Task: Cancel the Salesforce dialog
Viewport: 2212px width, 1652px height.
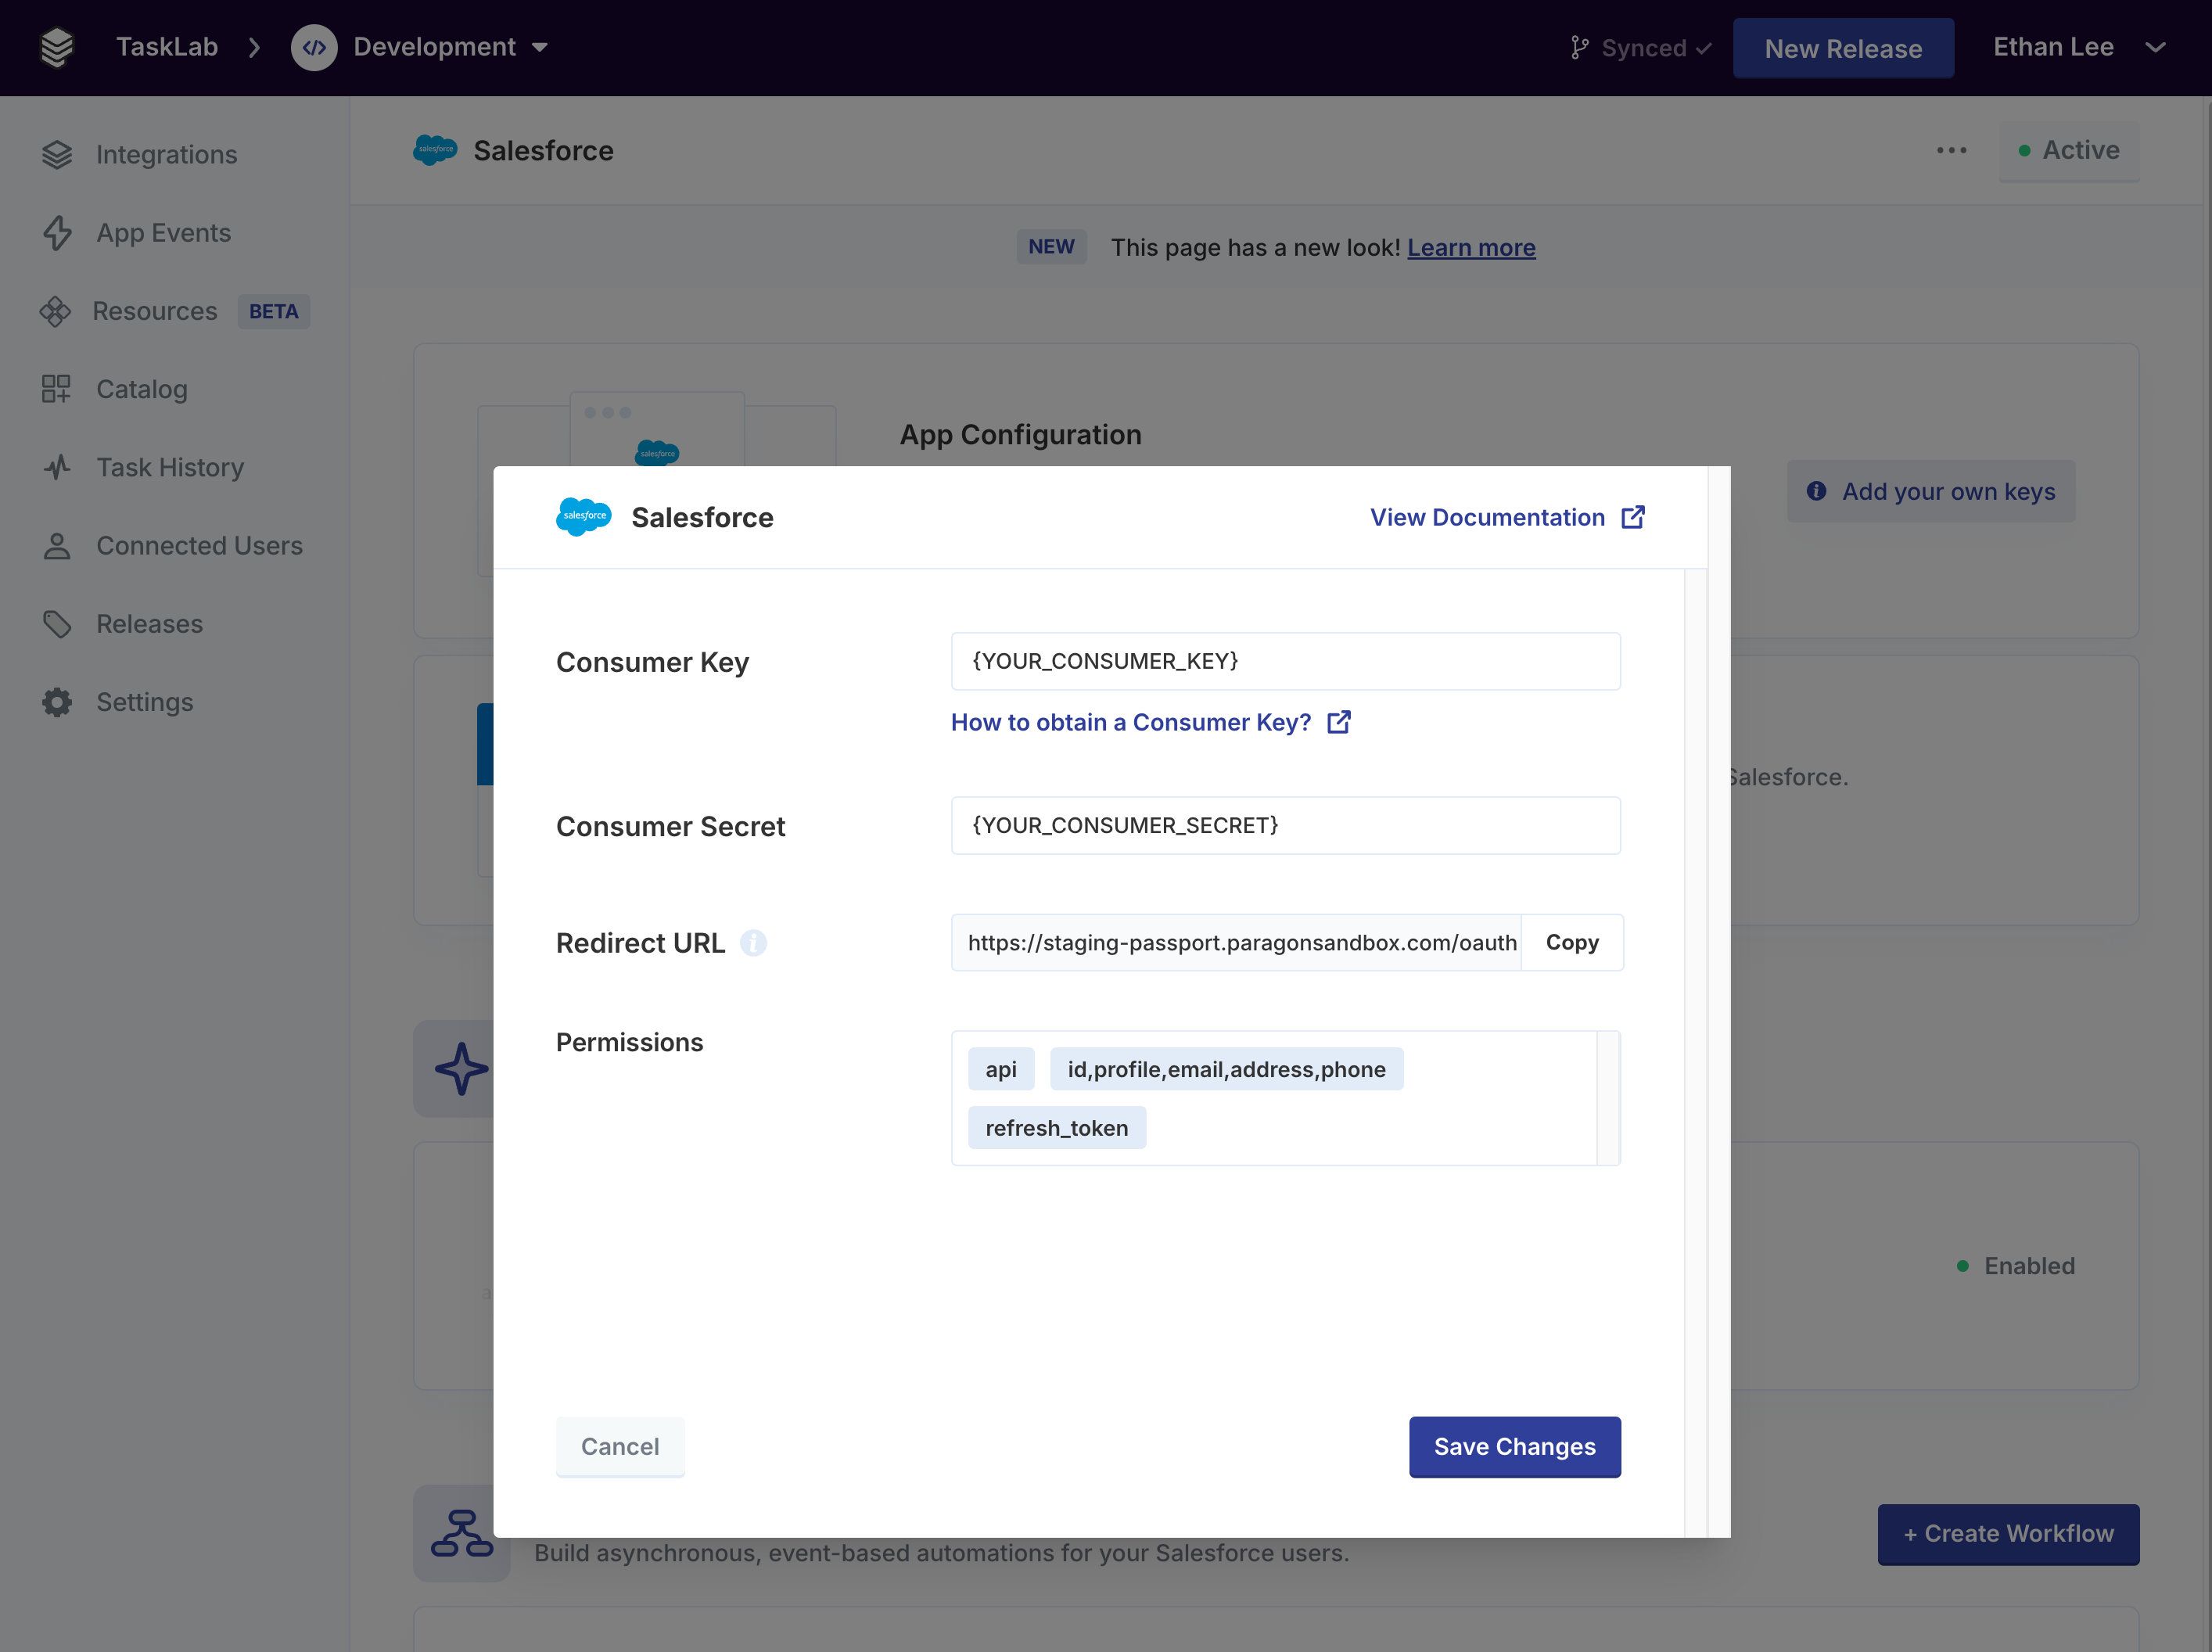Action: 620,1447
